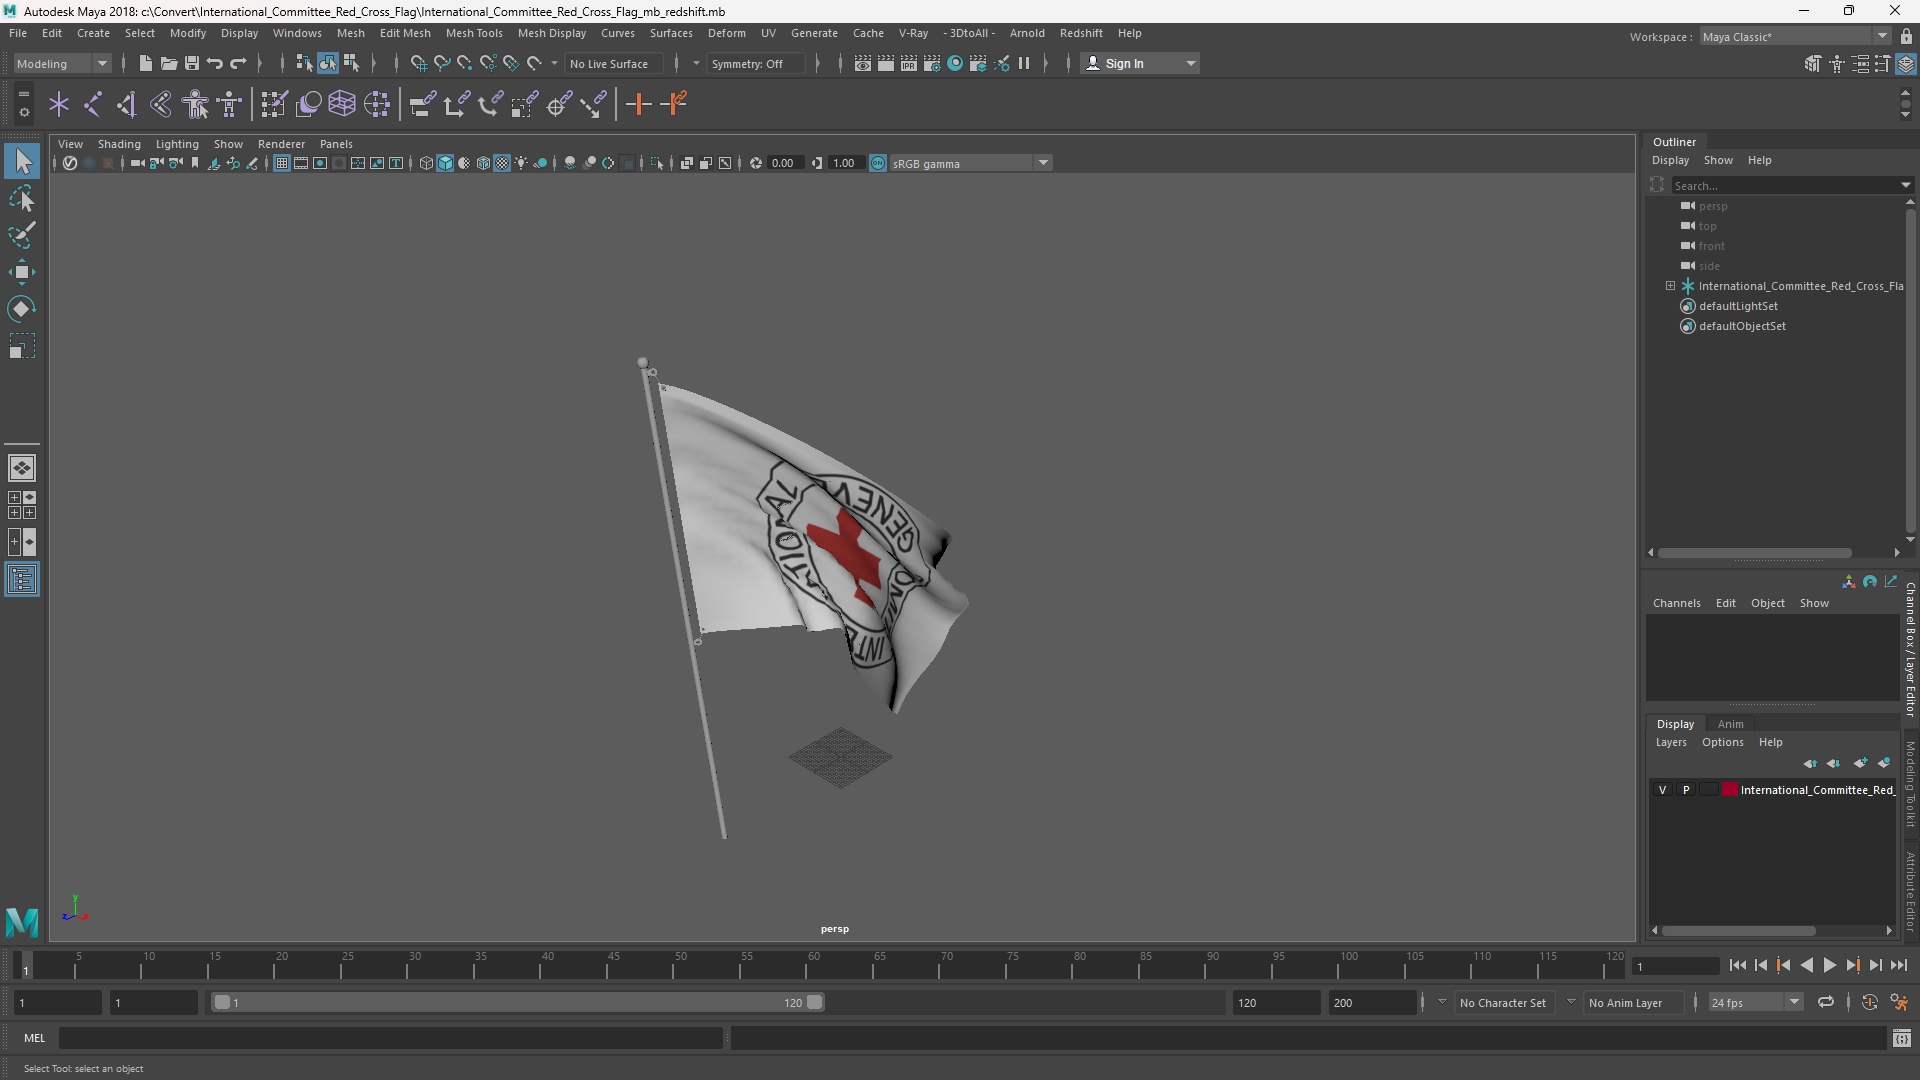Image resolution: width=1920 pixels, height=1080 pixels.
Task: Open the 24 fps frame rate dropdown
Action: [x=1755, y=1002]
